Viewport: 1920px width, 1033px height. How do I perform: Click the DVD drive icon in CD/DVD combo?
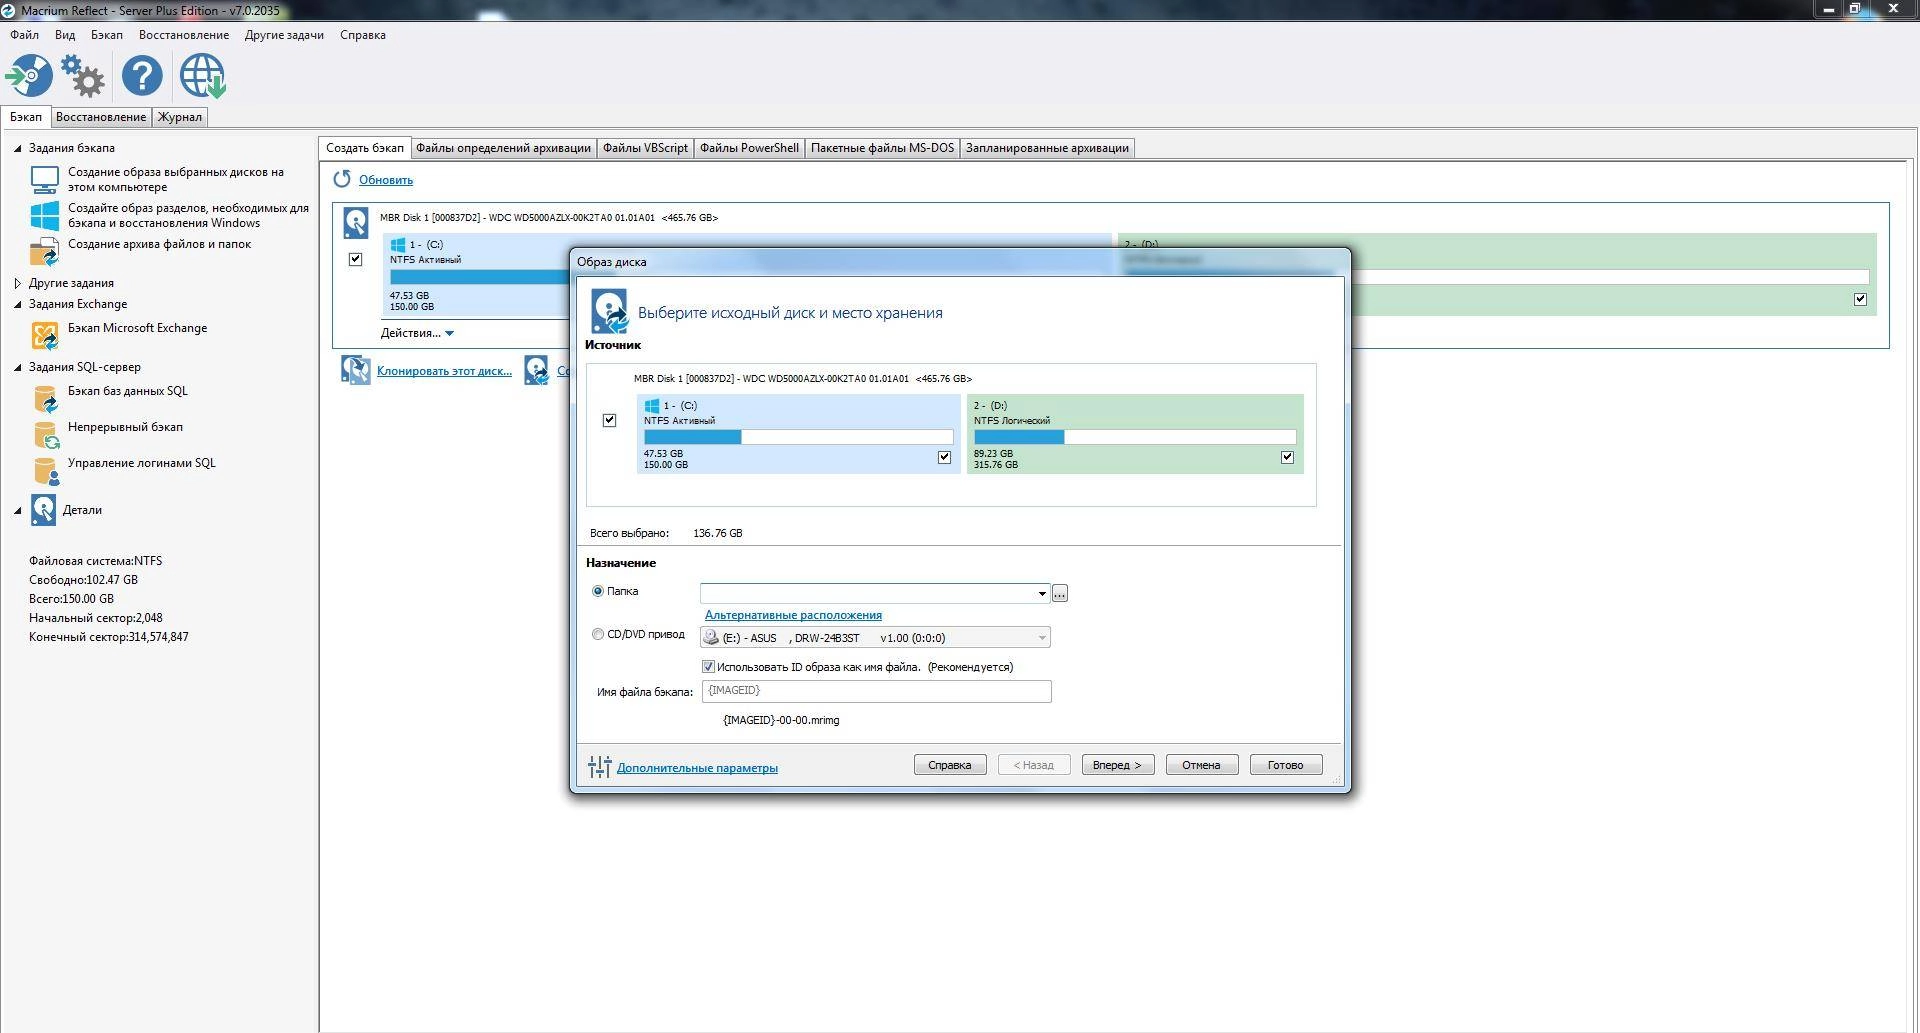pyautogui.click(x=711, y=637)
